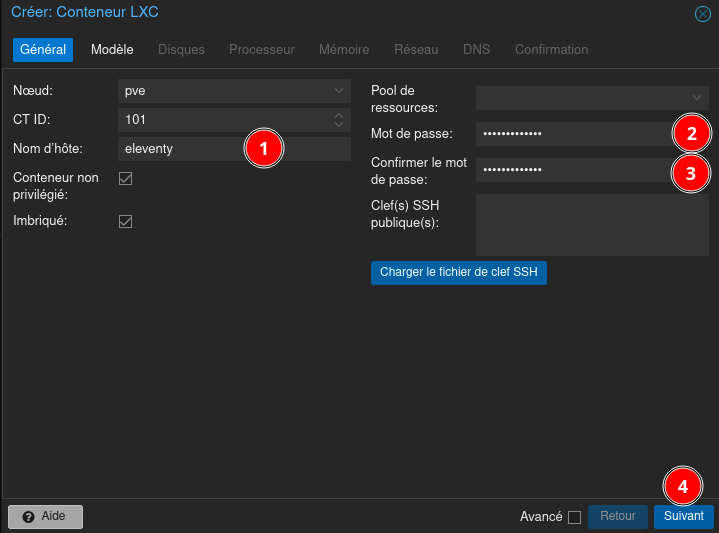Click the red annotation marker 2
This screenshot has width=719, height=533.
click(x=690, y=133)
